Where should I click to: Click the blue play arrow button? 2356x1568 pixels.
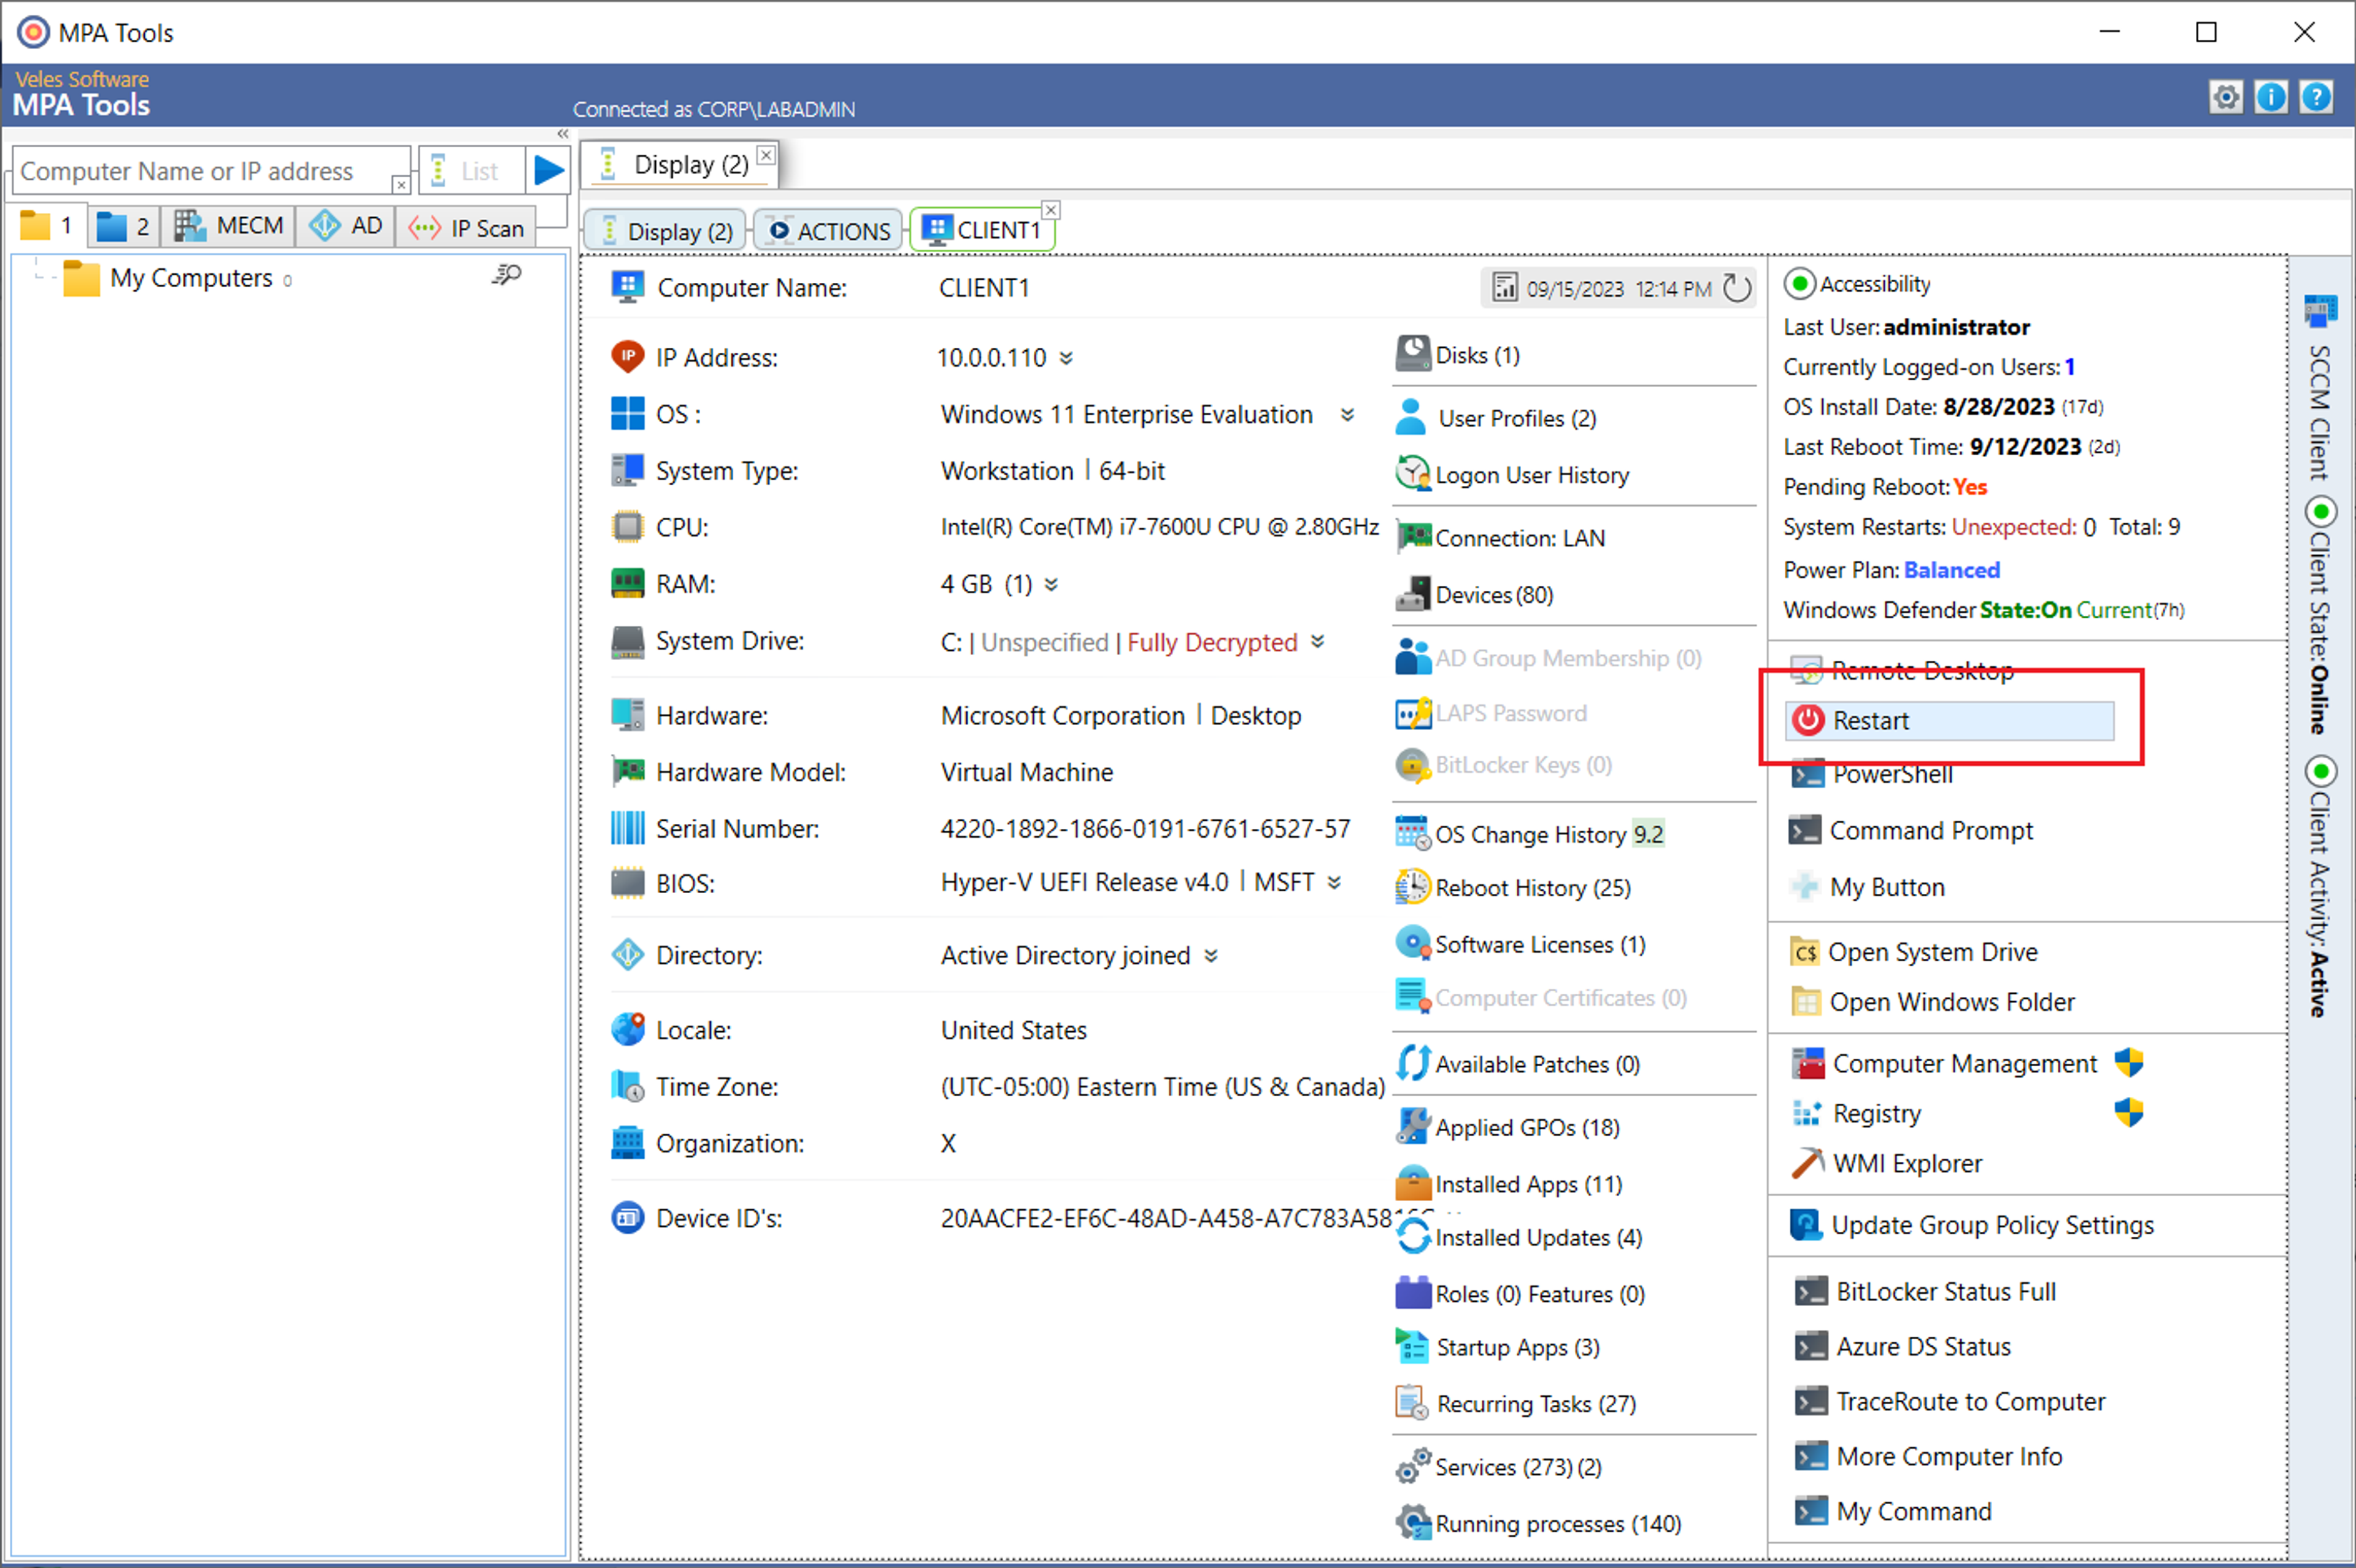coord(548,171)
